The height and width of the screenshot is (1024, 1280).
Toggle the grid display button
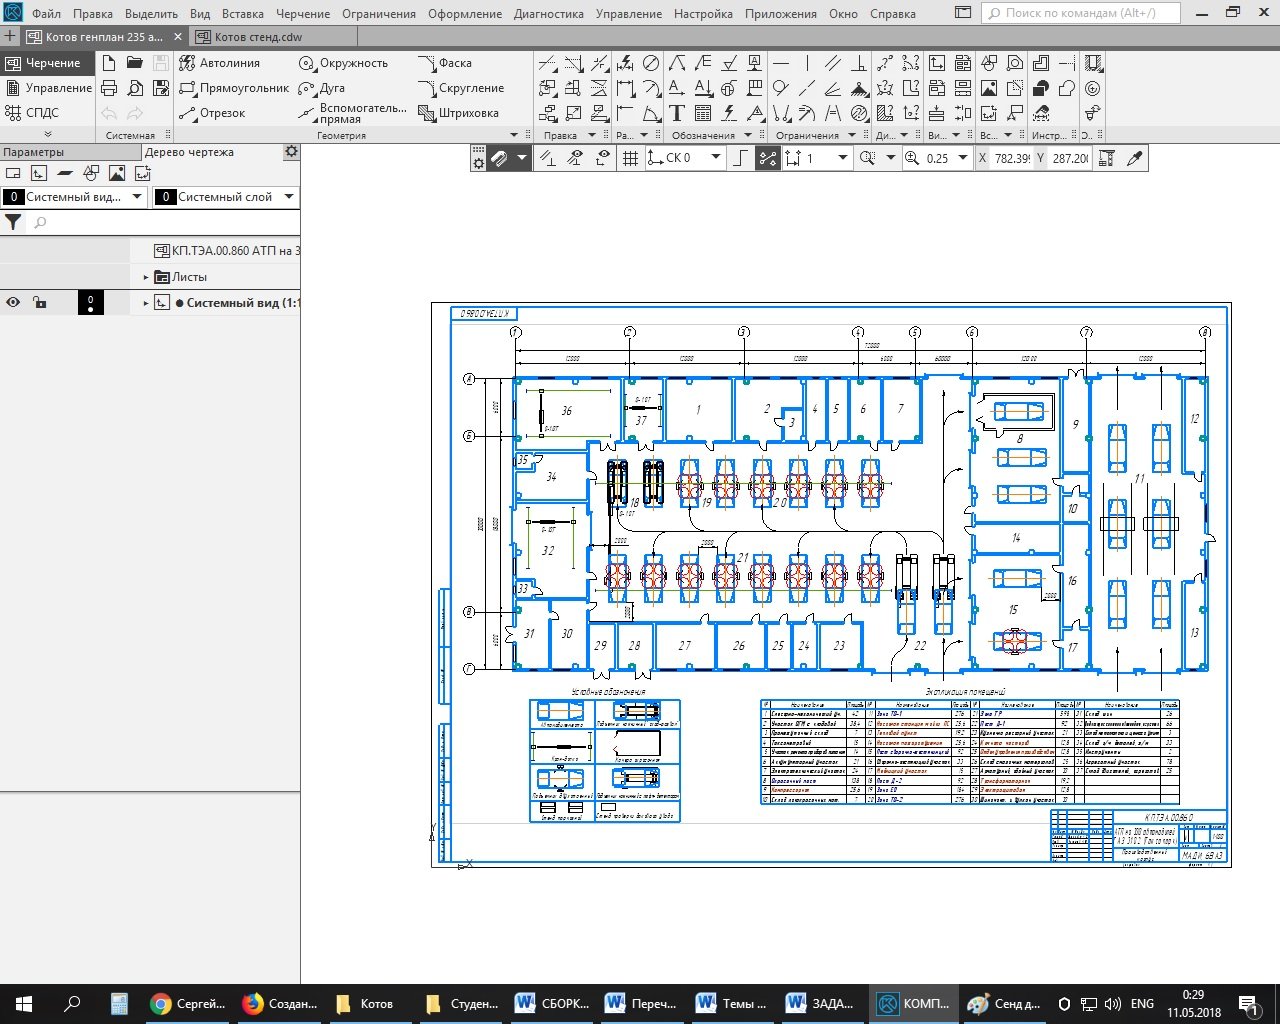[x=630, y=158]
